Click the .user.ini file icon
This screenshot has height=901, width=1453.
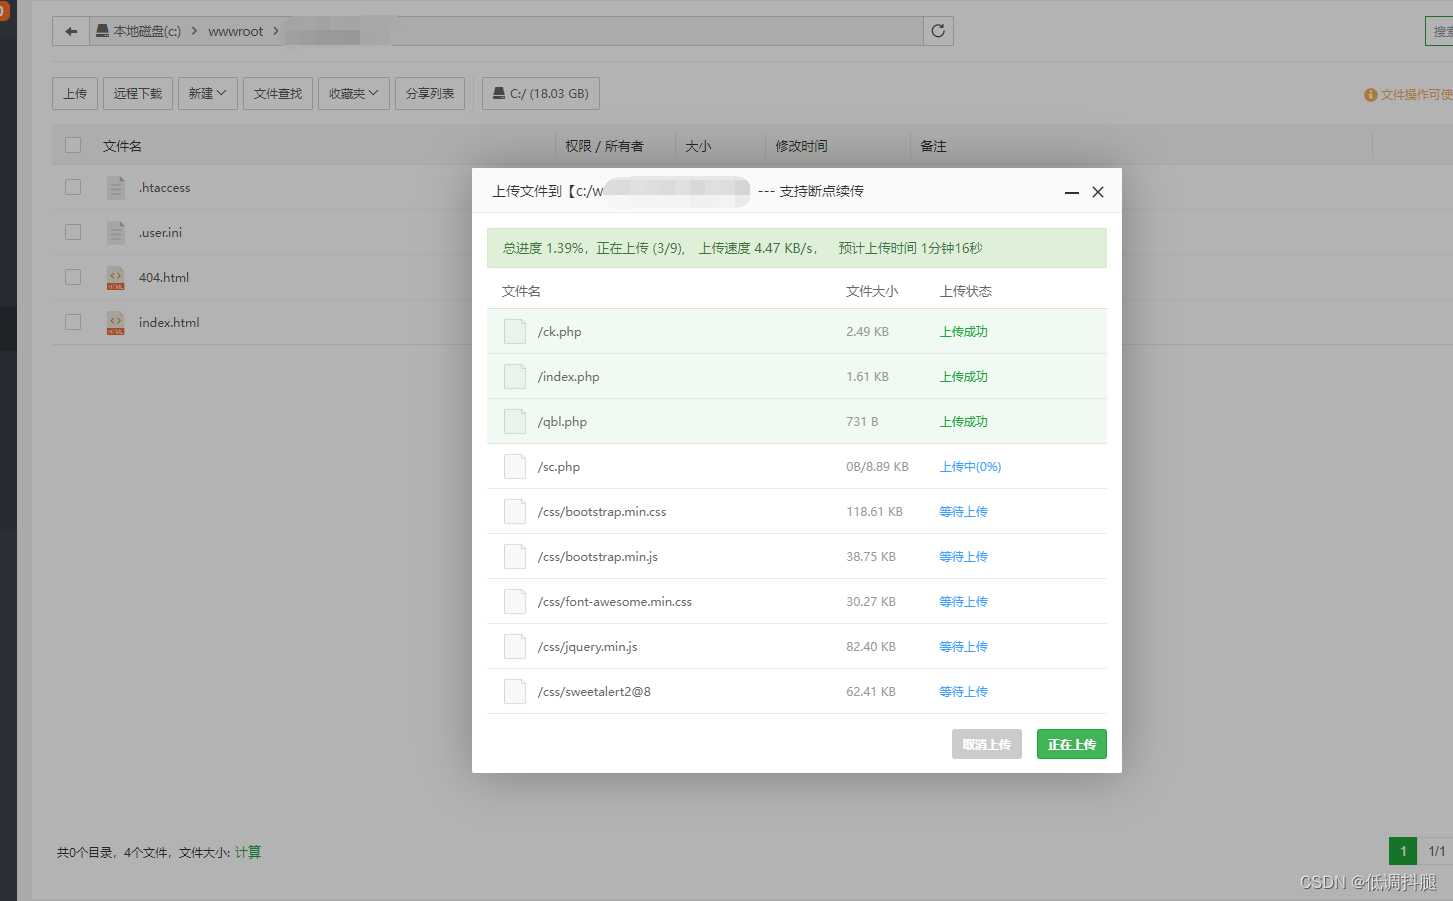(x=116, y=232)
